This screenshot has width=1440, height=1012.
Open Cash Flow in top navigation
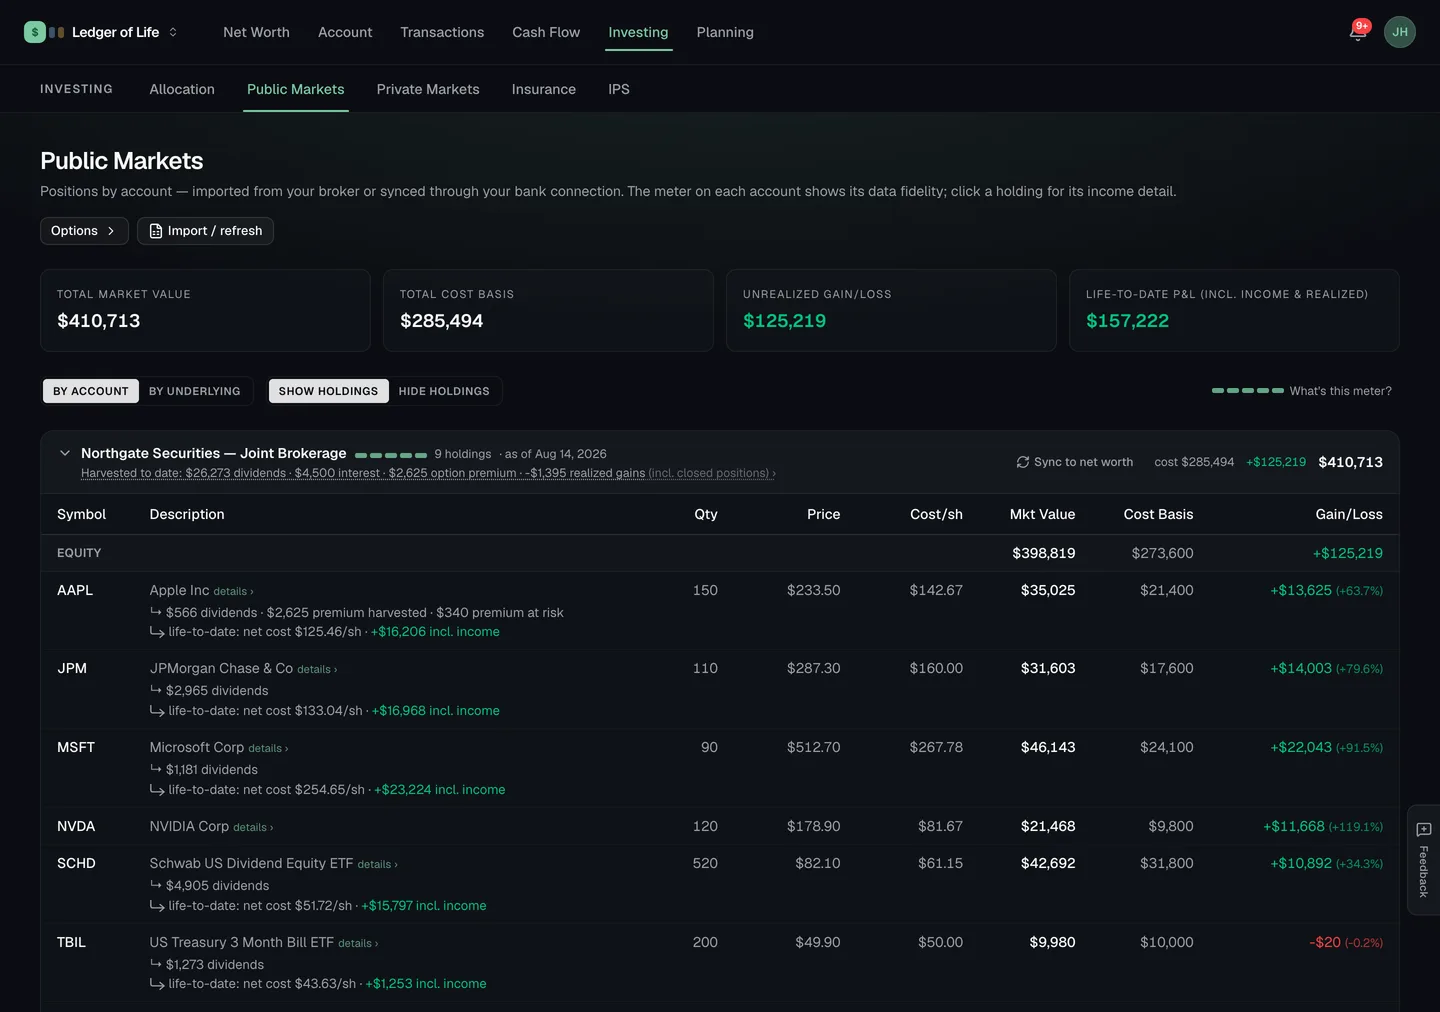coord(546,32)
